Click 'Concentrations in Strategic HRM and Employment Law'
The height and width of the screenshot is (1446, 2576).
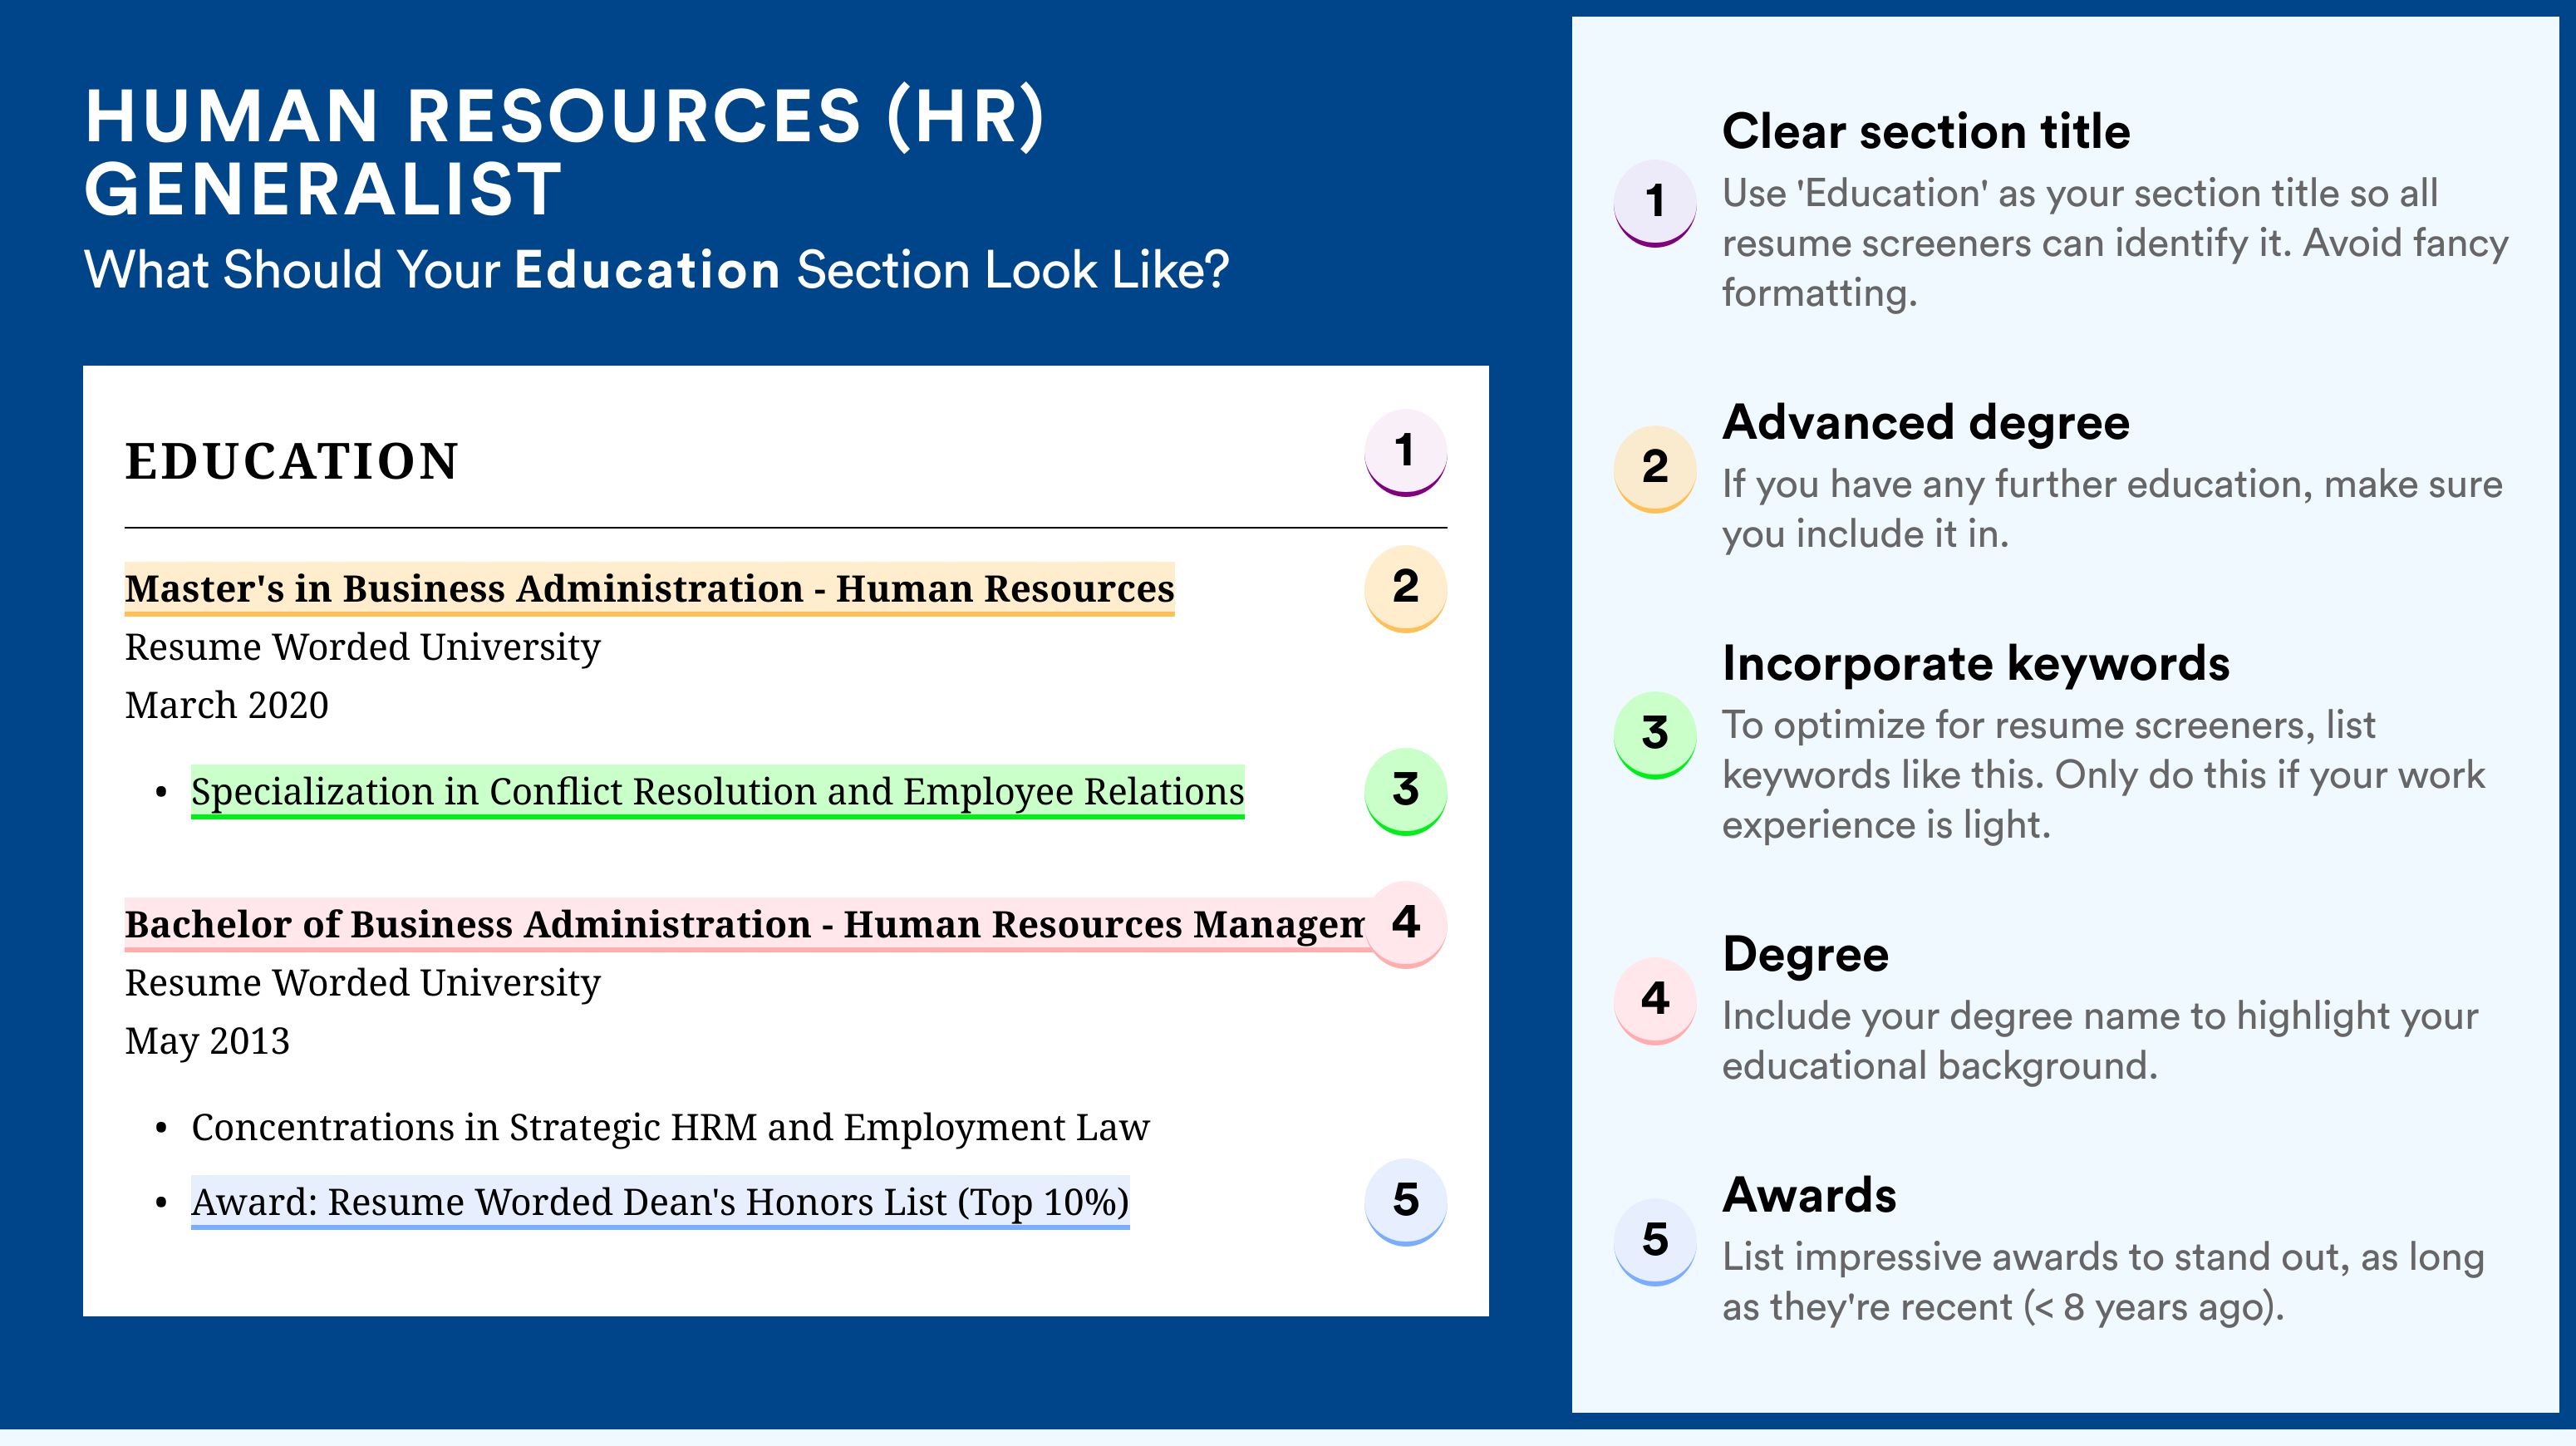coord(670,1128)
